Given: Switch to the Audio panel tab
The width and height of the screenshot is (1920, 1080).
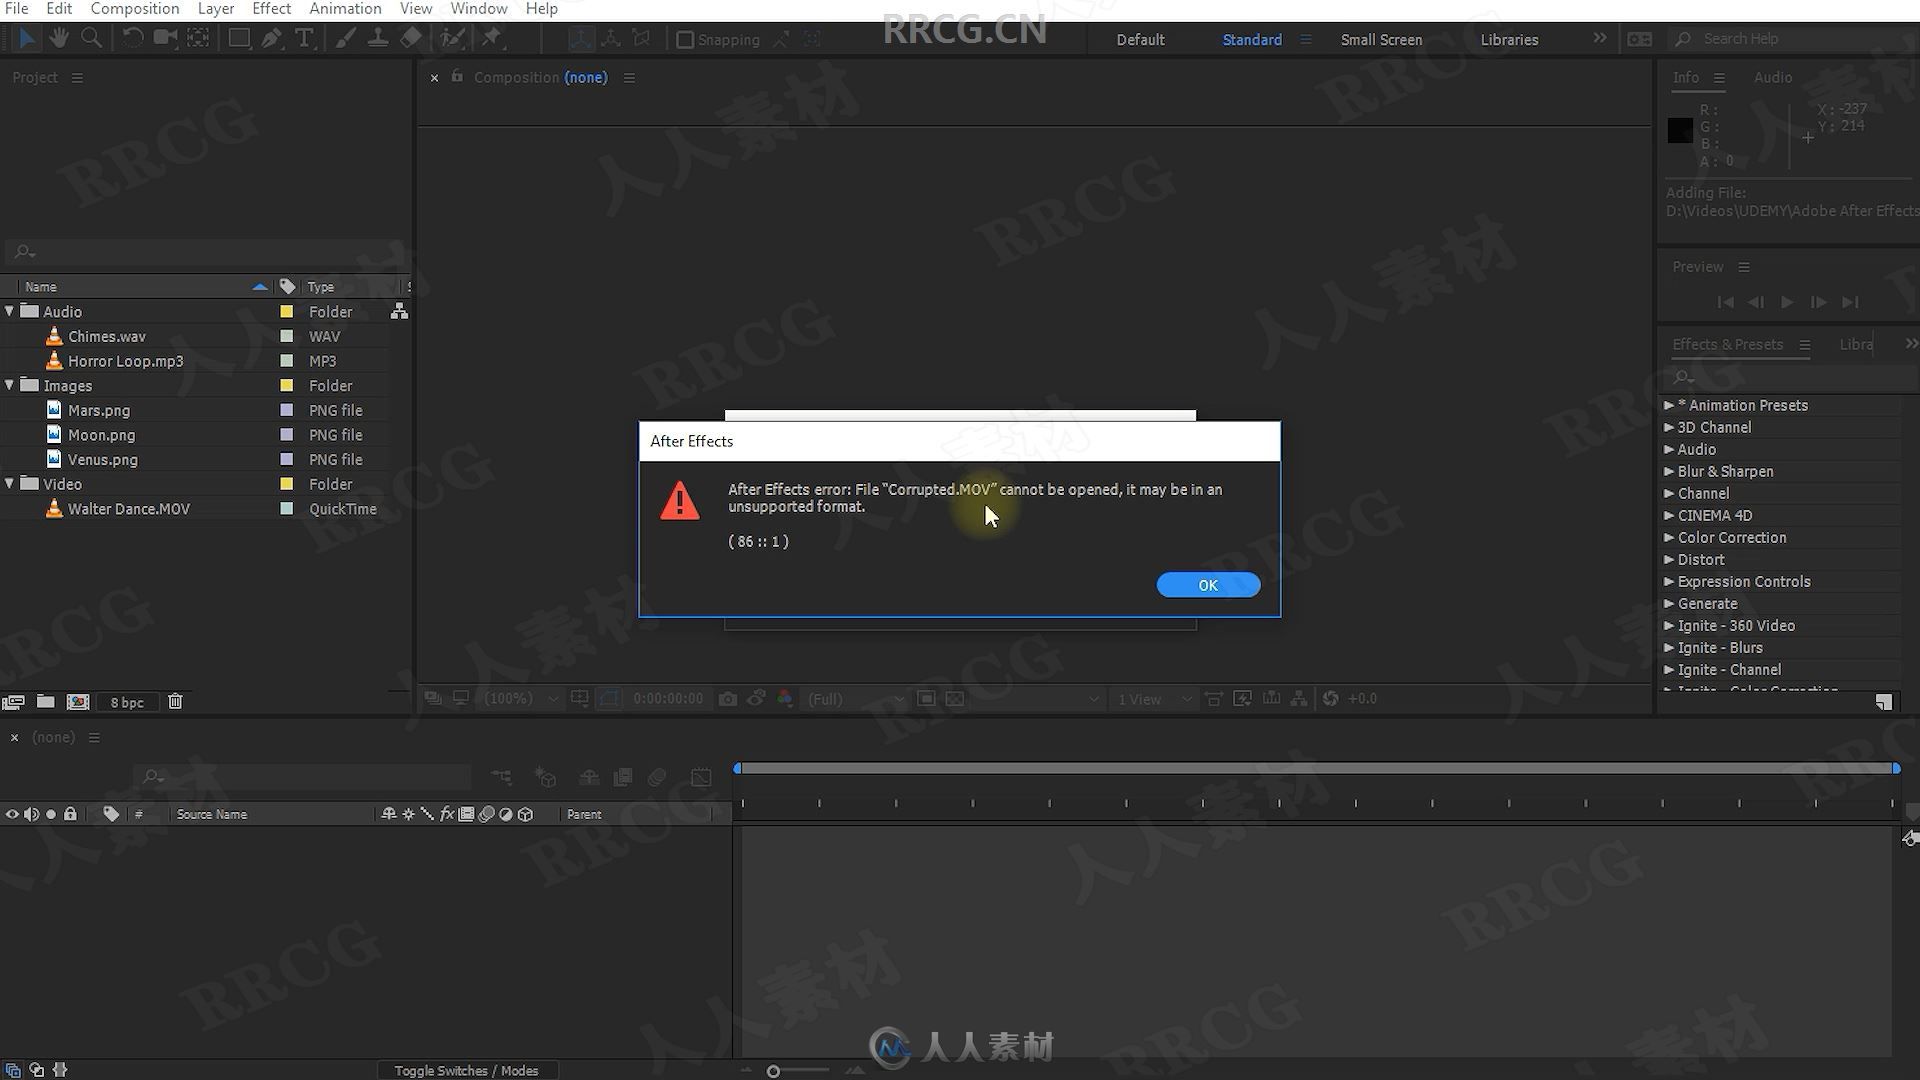Looking at the screenshot, I should 1772,77.
